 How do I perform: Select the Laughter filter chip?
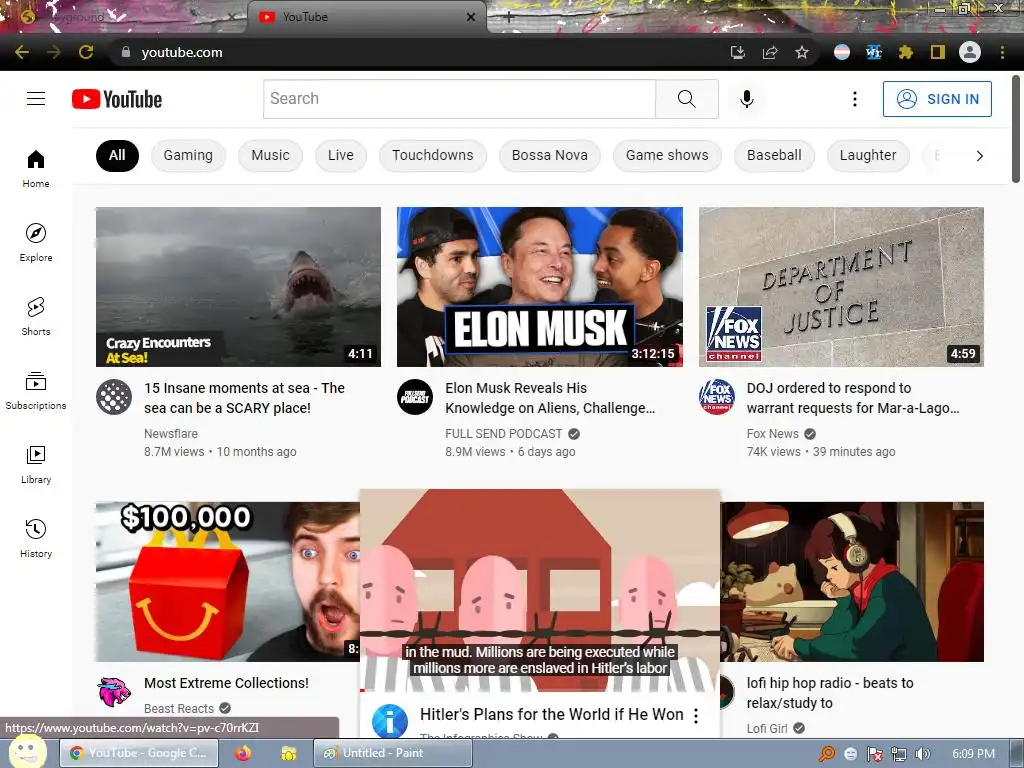[x=868, y=155]
